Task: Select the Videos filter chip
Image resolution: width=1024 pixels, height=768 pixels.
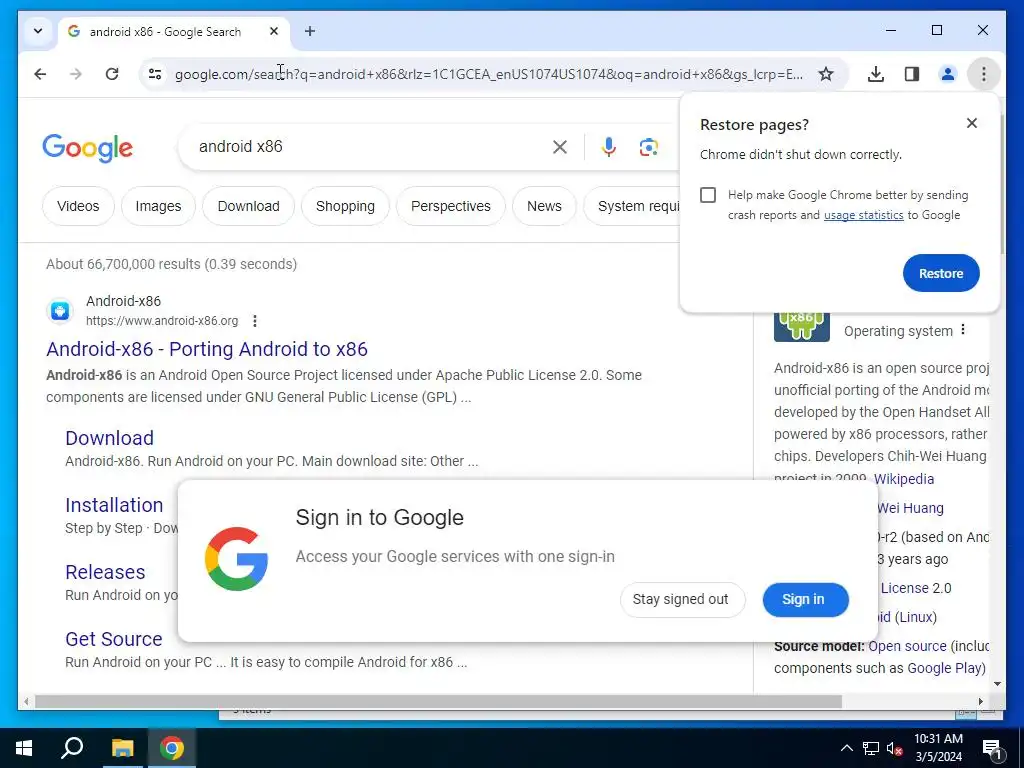Action: click(78, 206)
